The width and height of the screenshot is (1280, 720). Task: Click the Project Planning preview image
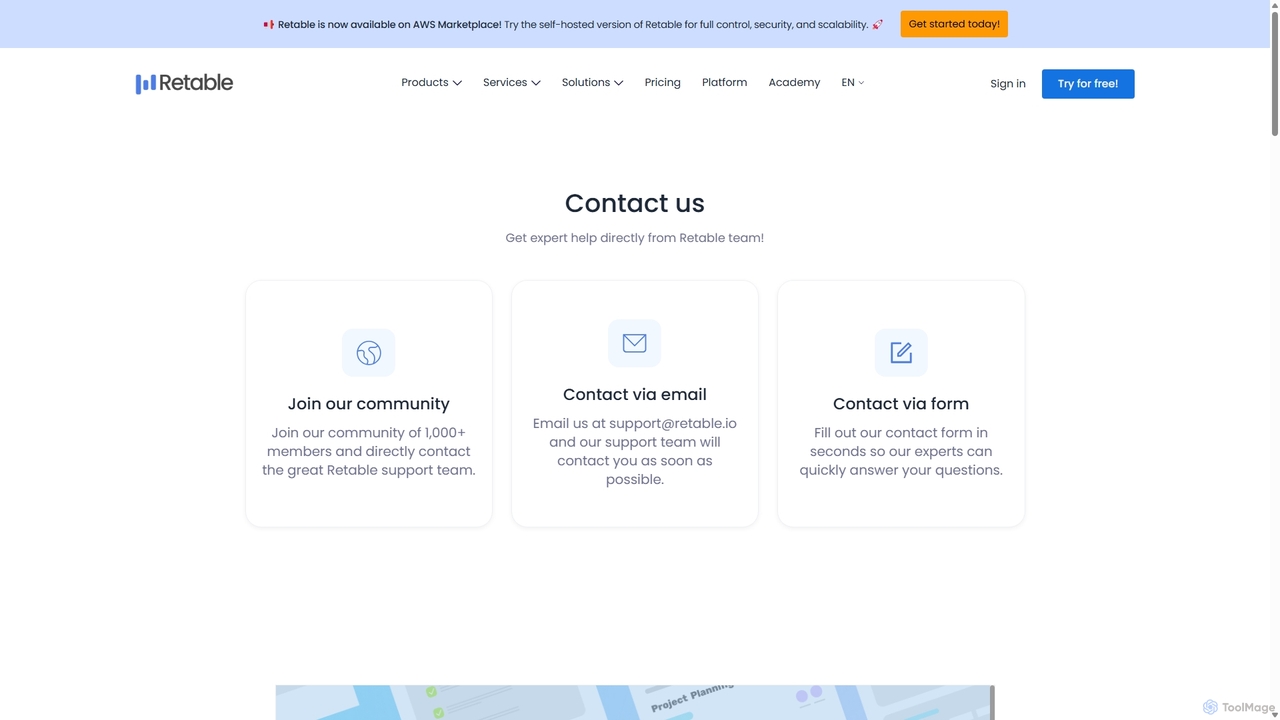pyautogui.click(x=635, y=702)
